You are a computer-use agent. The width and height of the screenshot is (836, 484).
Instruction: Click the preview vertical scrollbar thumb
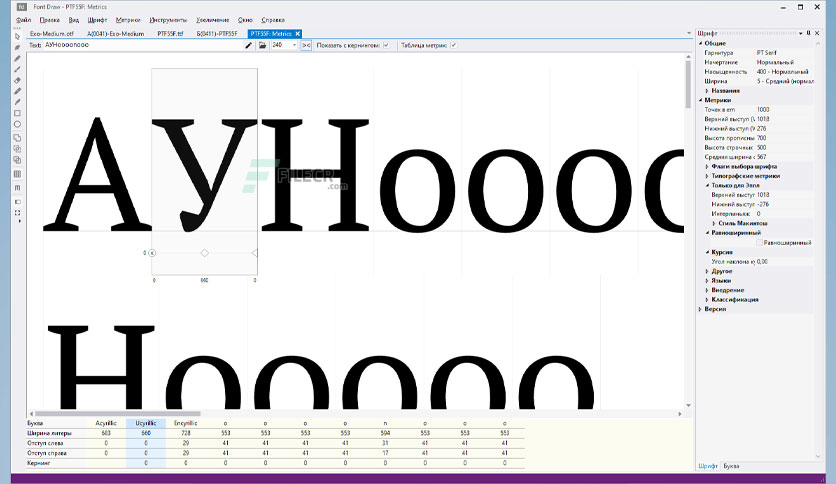688,84
